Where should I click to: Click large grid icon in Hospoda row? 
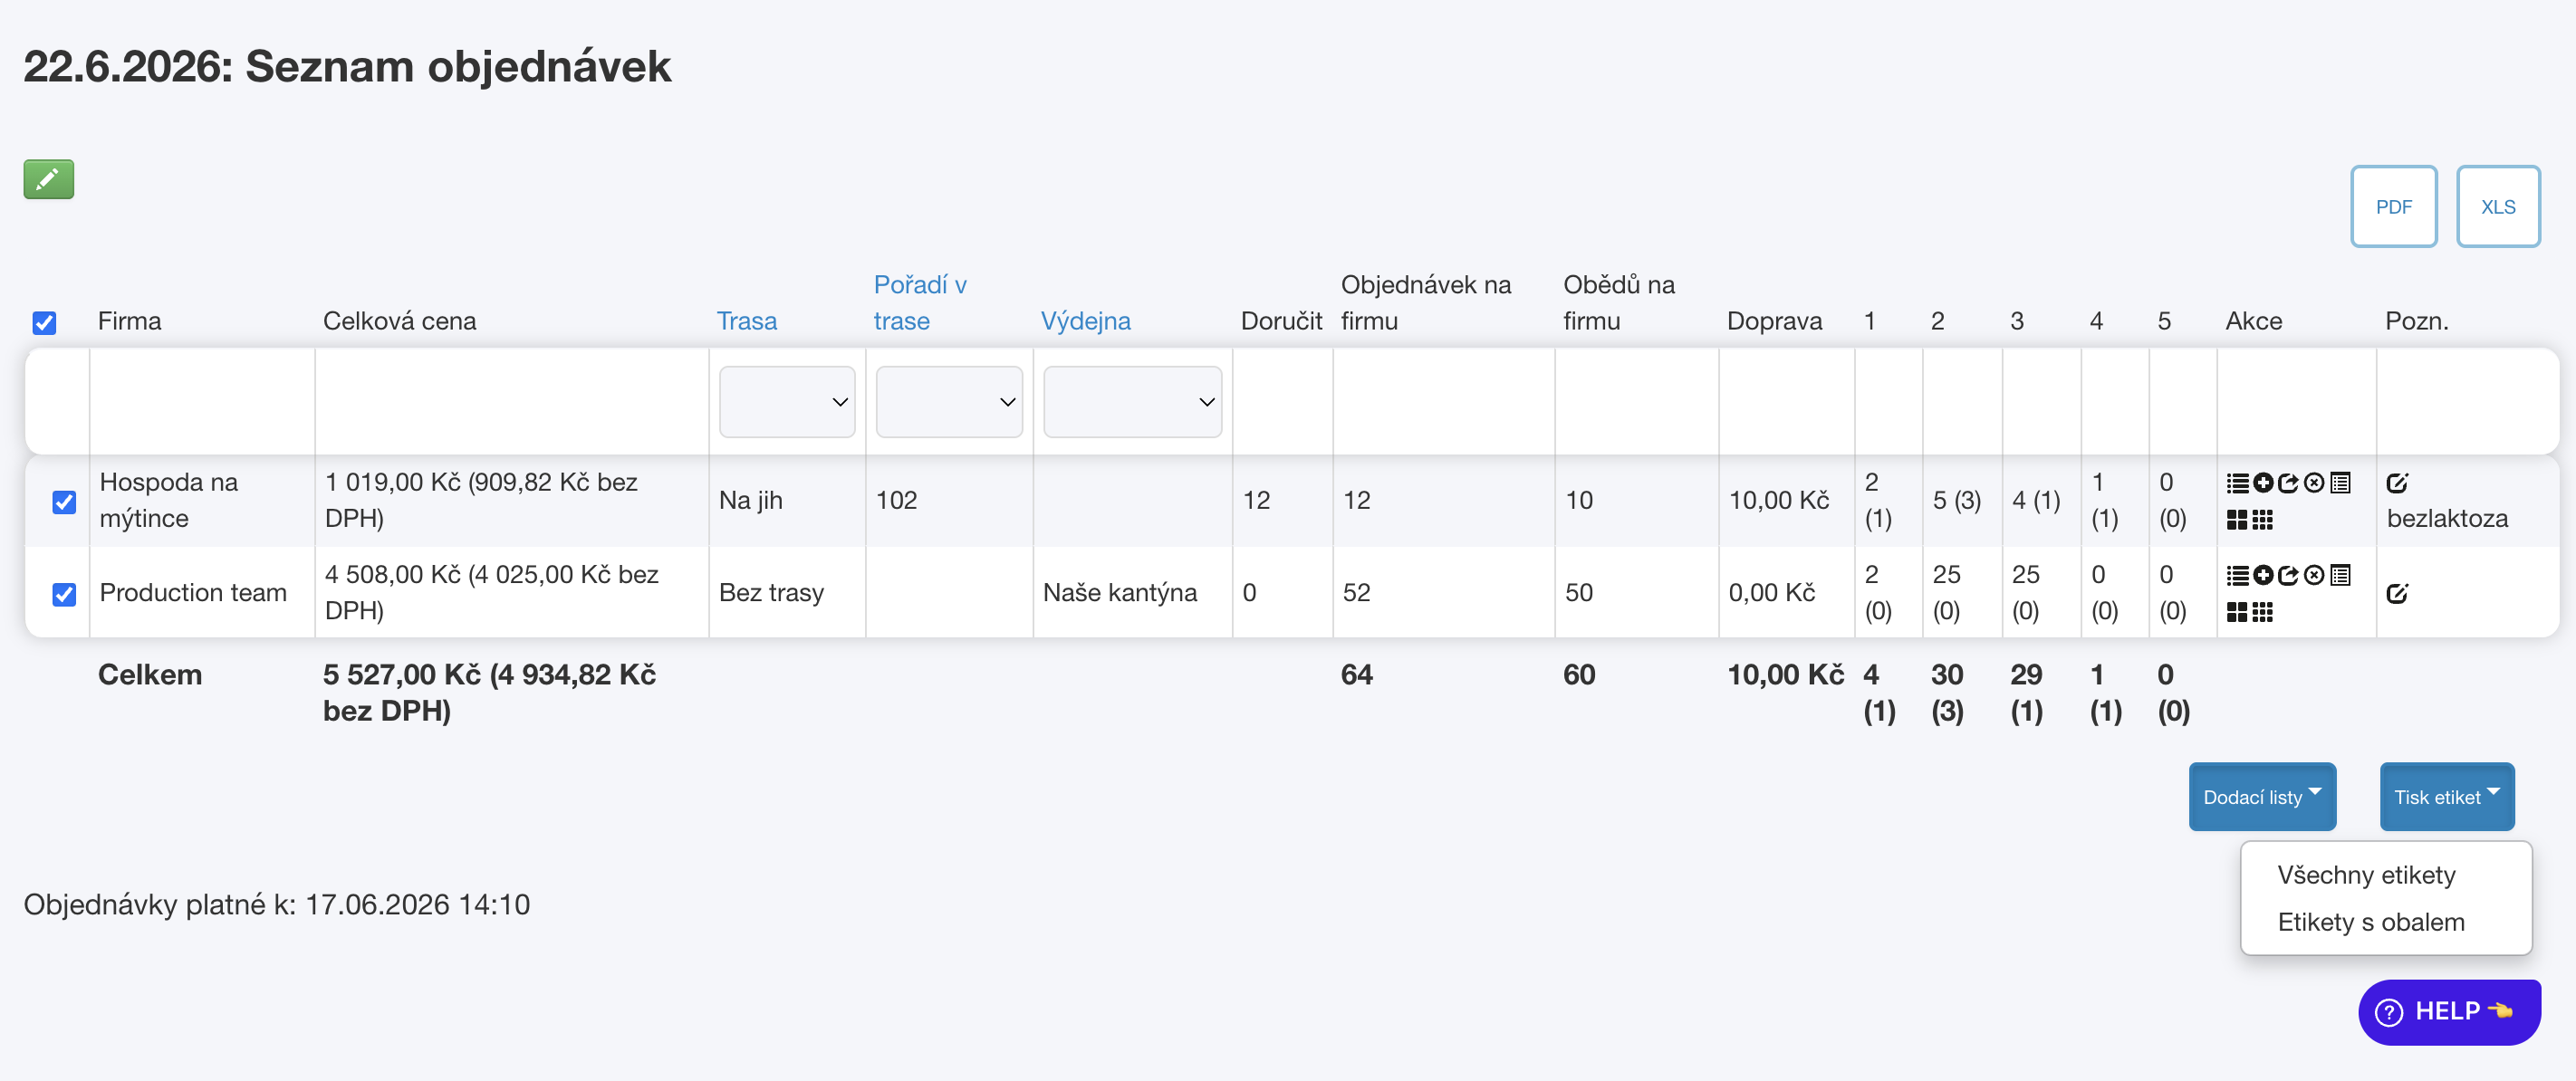(x=2237, y=520)
